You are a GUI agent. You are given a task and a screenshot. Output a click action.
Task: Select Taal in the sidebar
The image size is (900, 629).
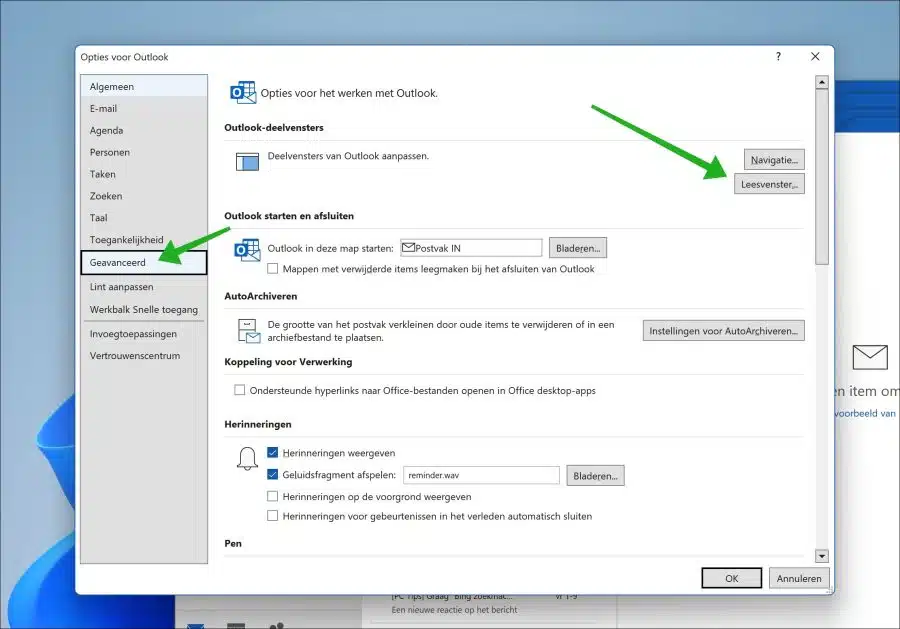click(144, 218)
